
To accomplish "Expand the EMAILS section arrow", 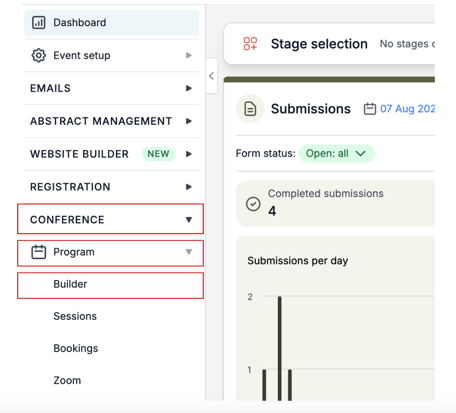I will coord(189,88).
